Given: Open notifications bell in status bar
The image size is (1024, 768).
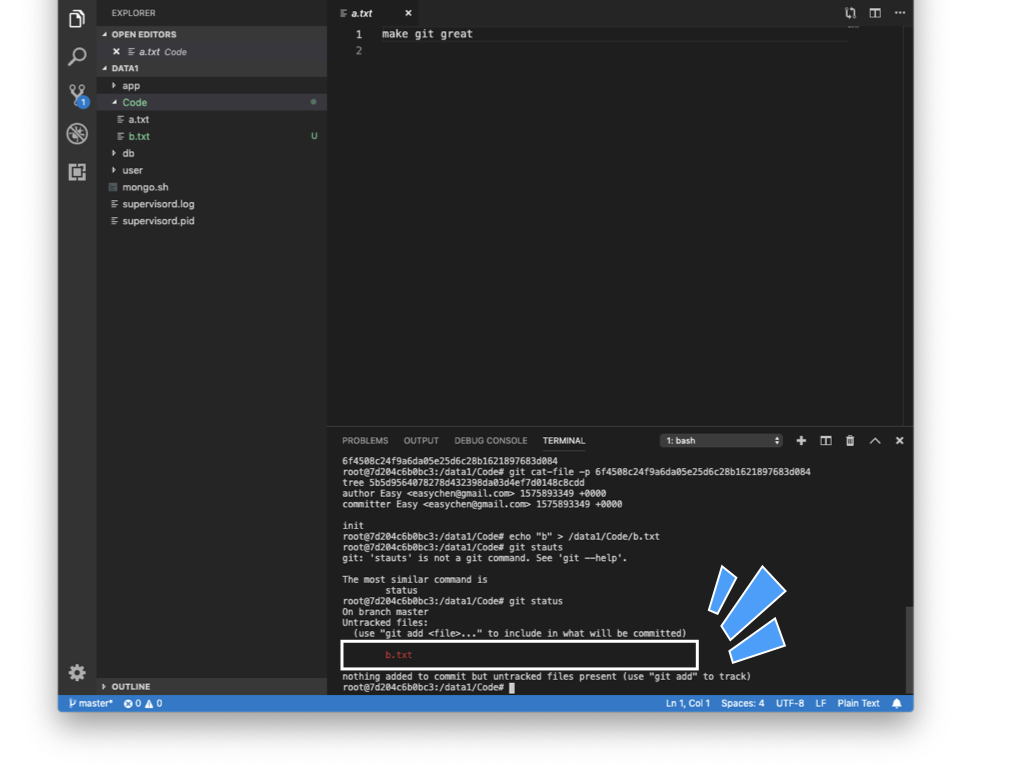Looking at the screenshot, I should [897, 704].
